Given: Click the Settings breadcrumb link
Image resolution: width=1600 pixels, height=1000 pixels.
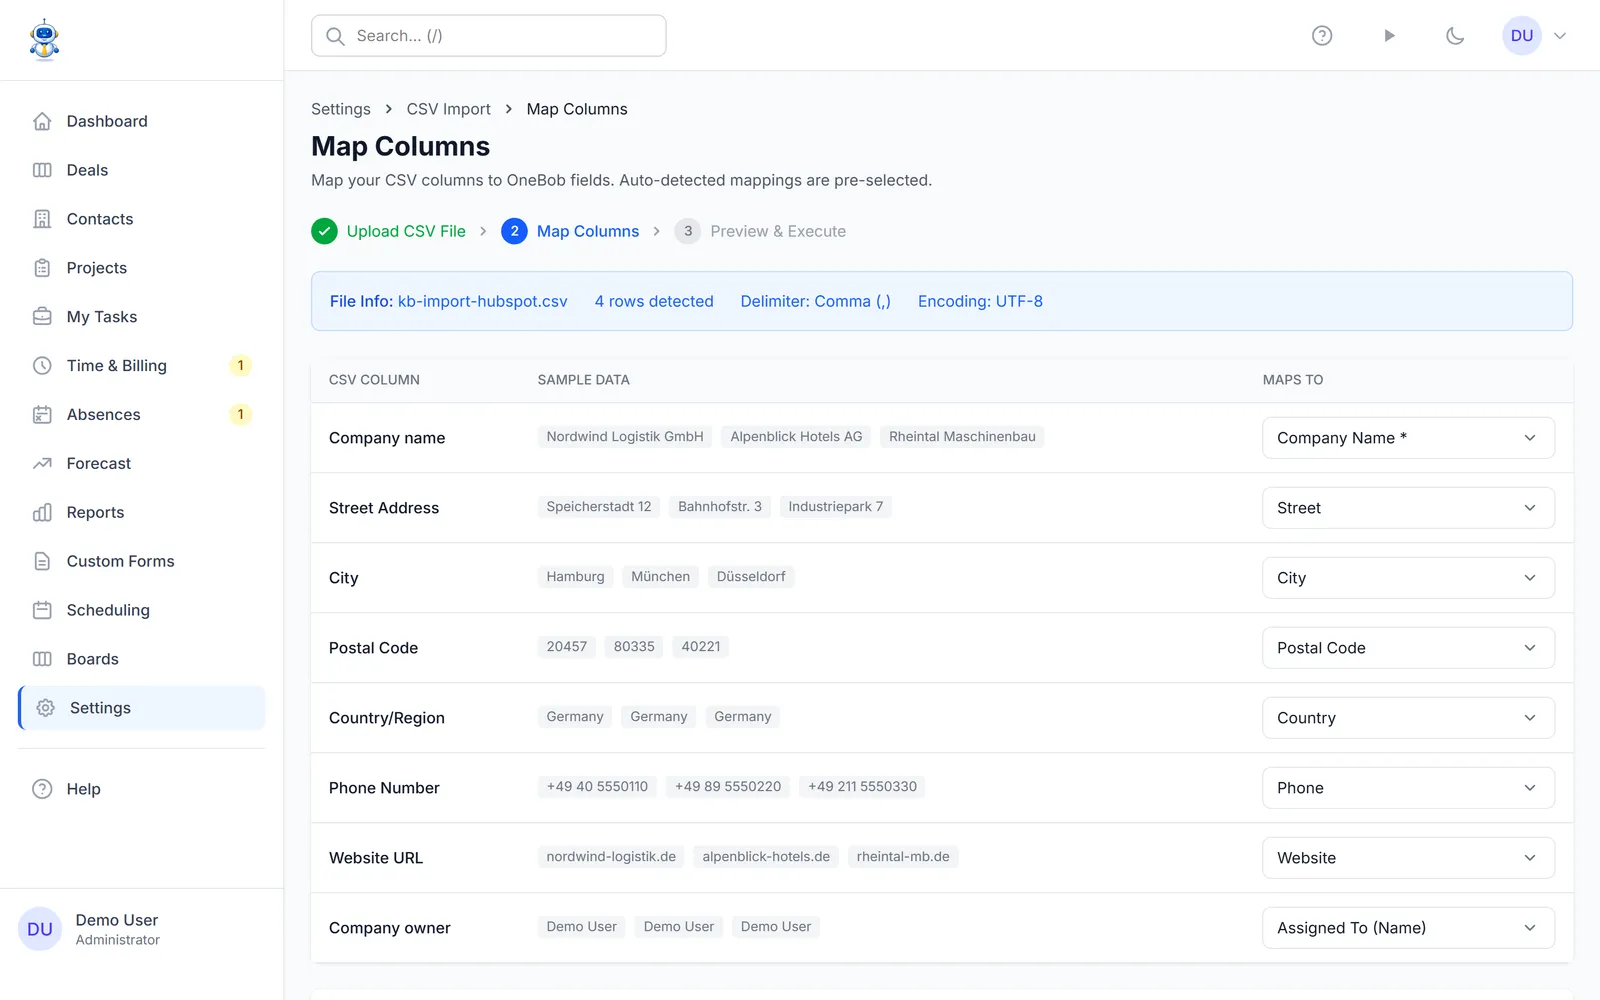Looking at the screenshot, I should coord(341,109).
